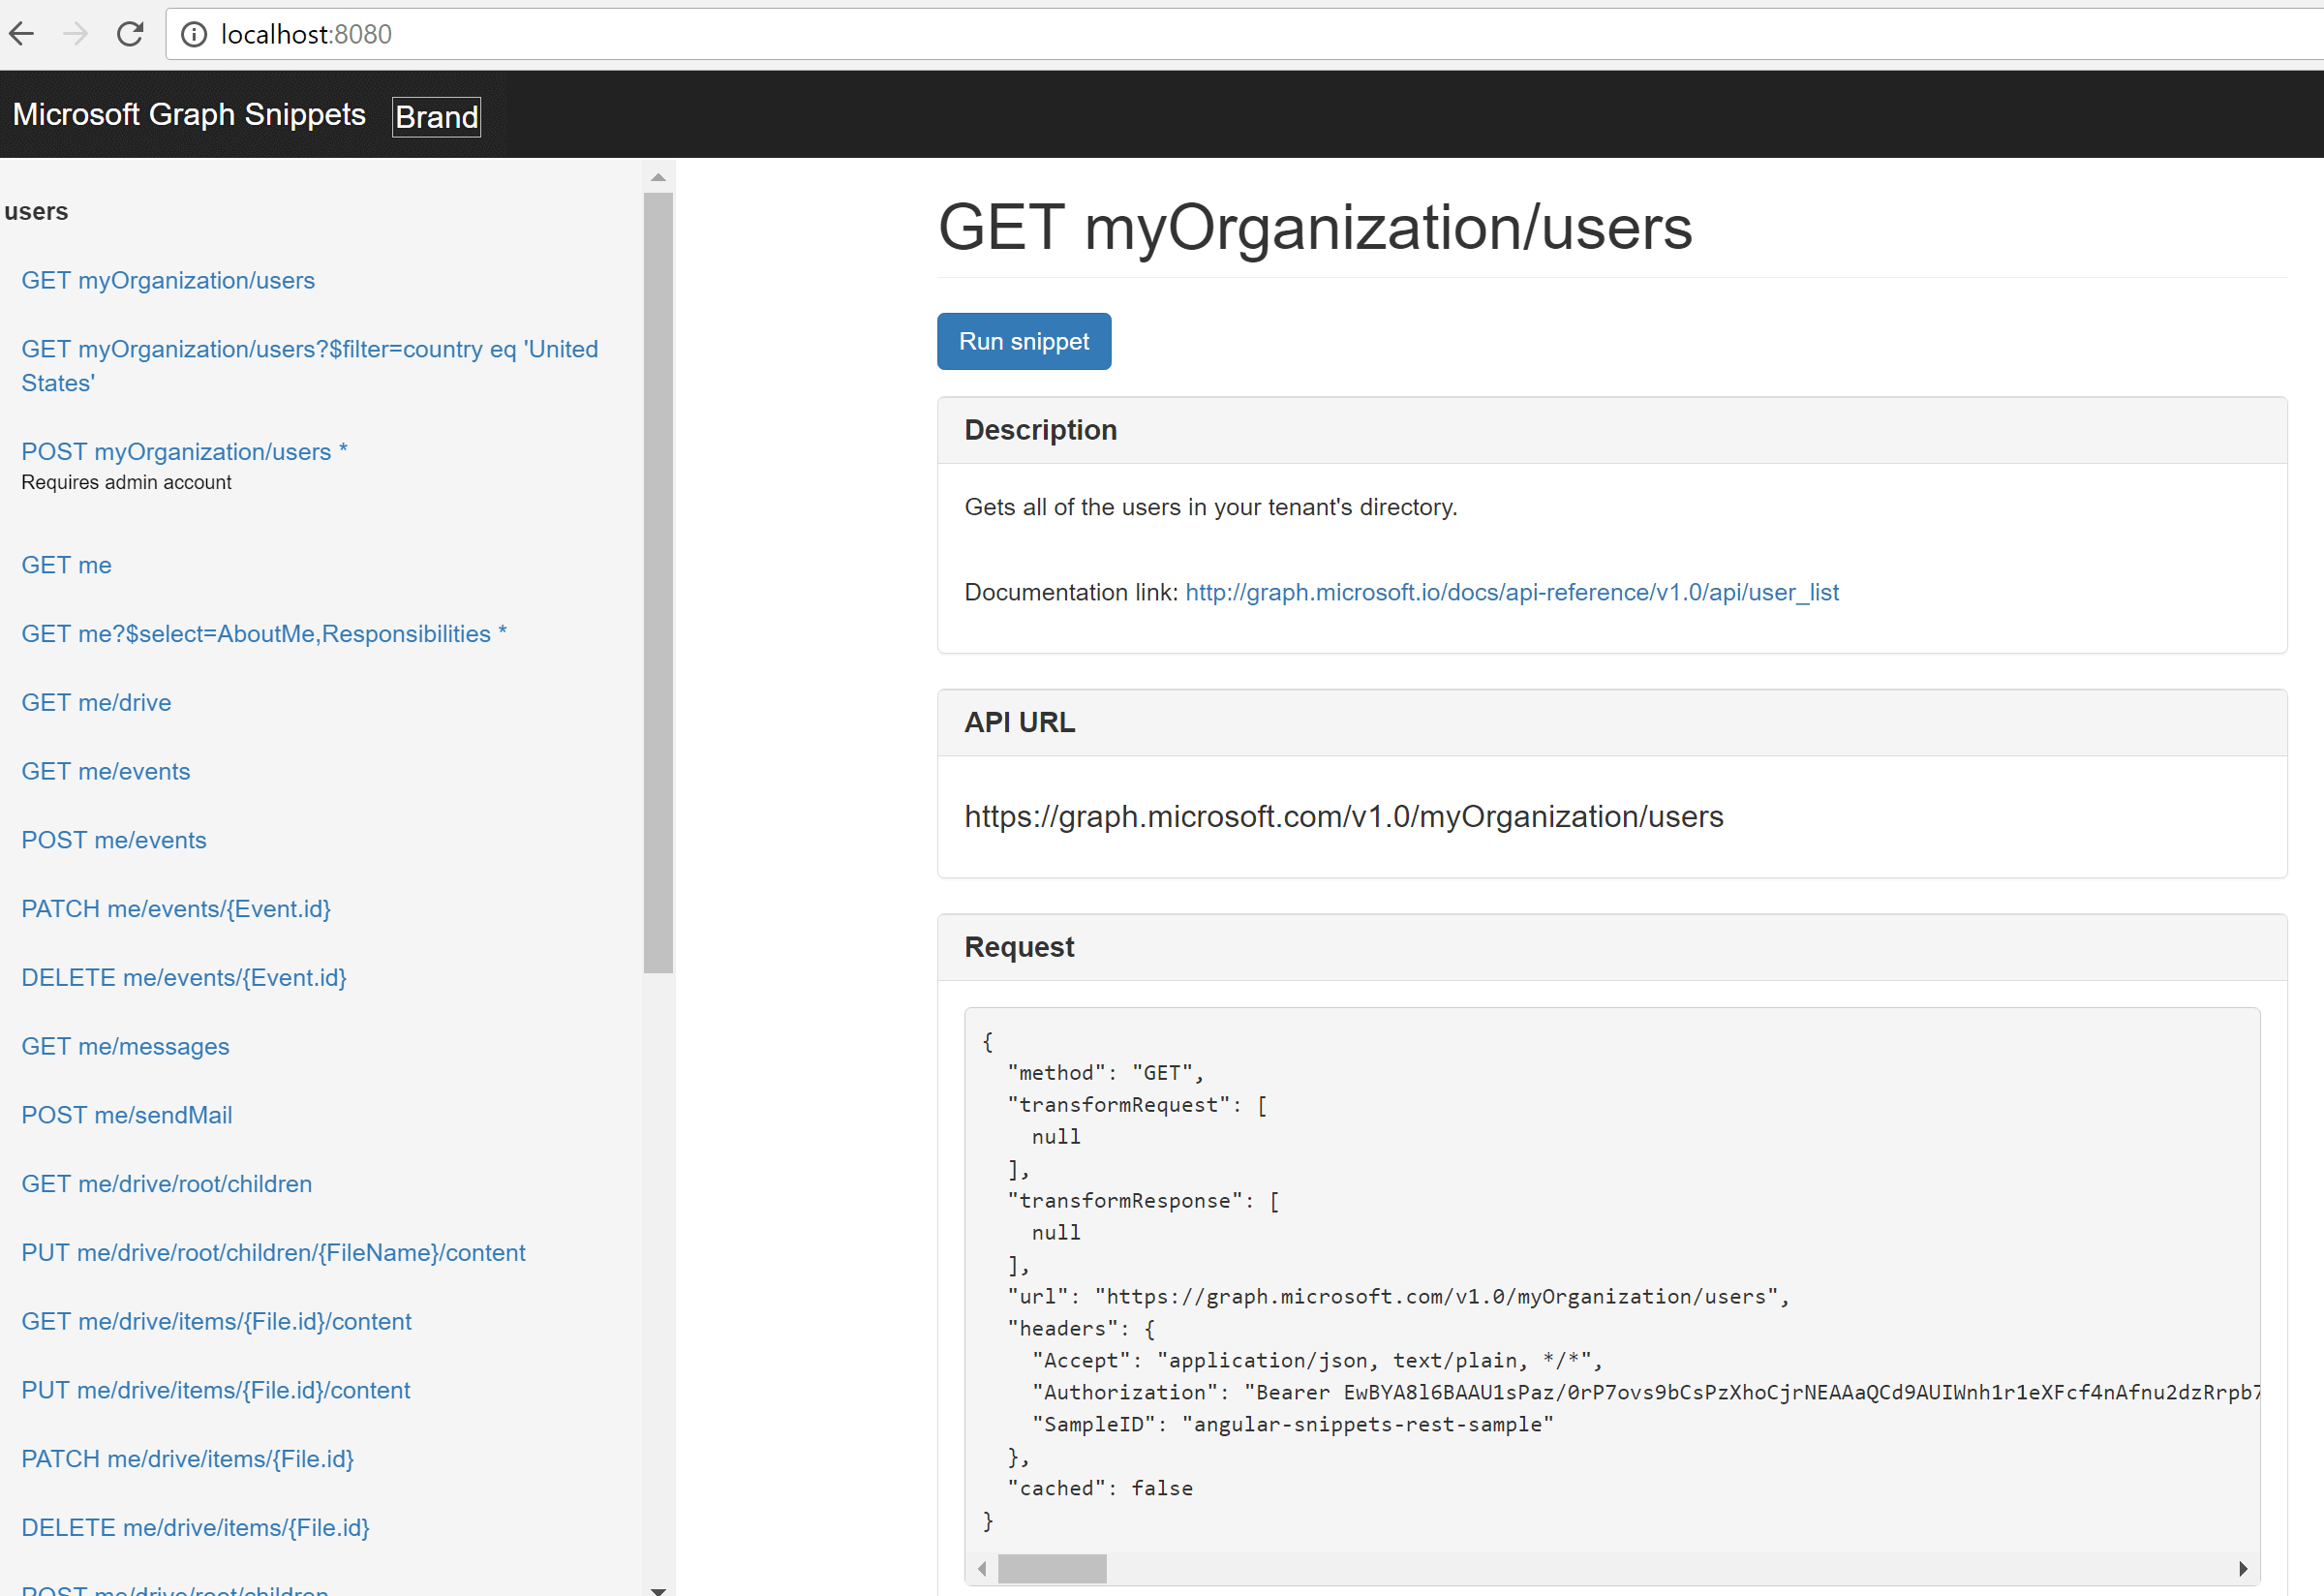Click Request code box right scroll arrow

(x=2243, y=1568)
